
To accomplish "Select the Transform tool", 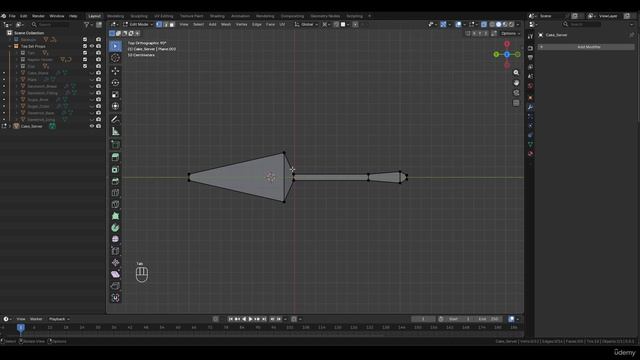I will pyautogui.click(x=115, y=106).
